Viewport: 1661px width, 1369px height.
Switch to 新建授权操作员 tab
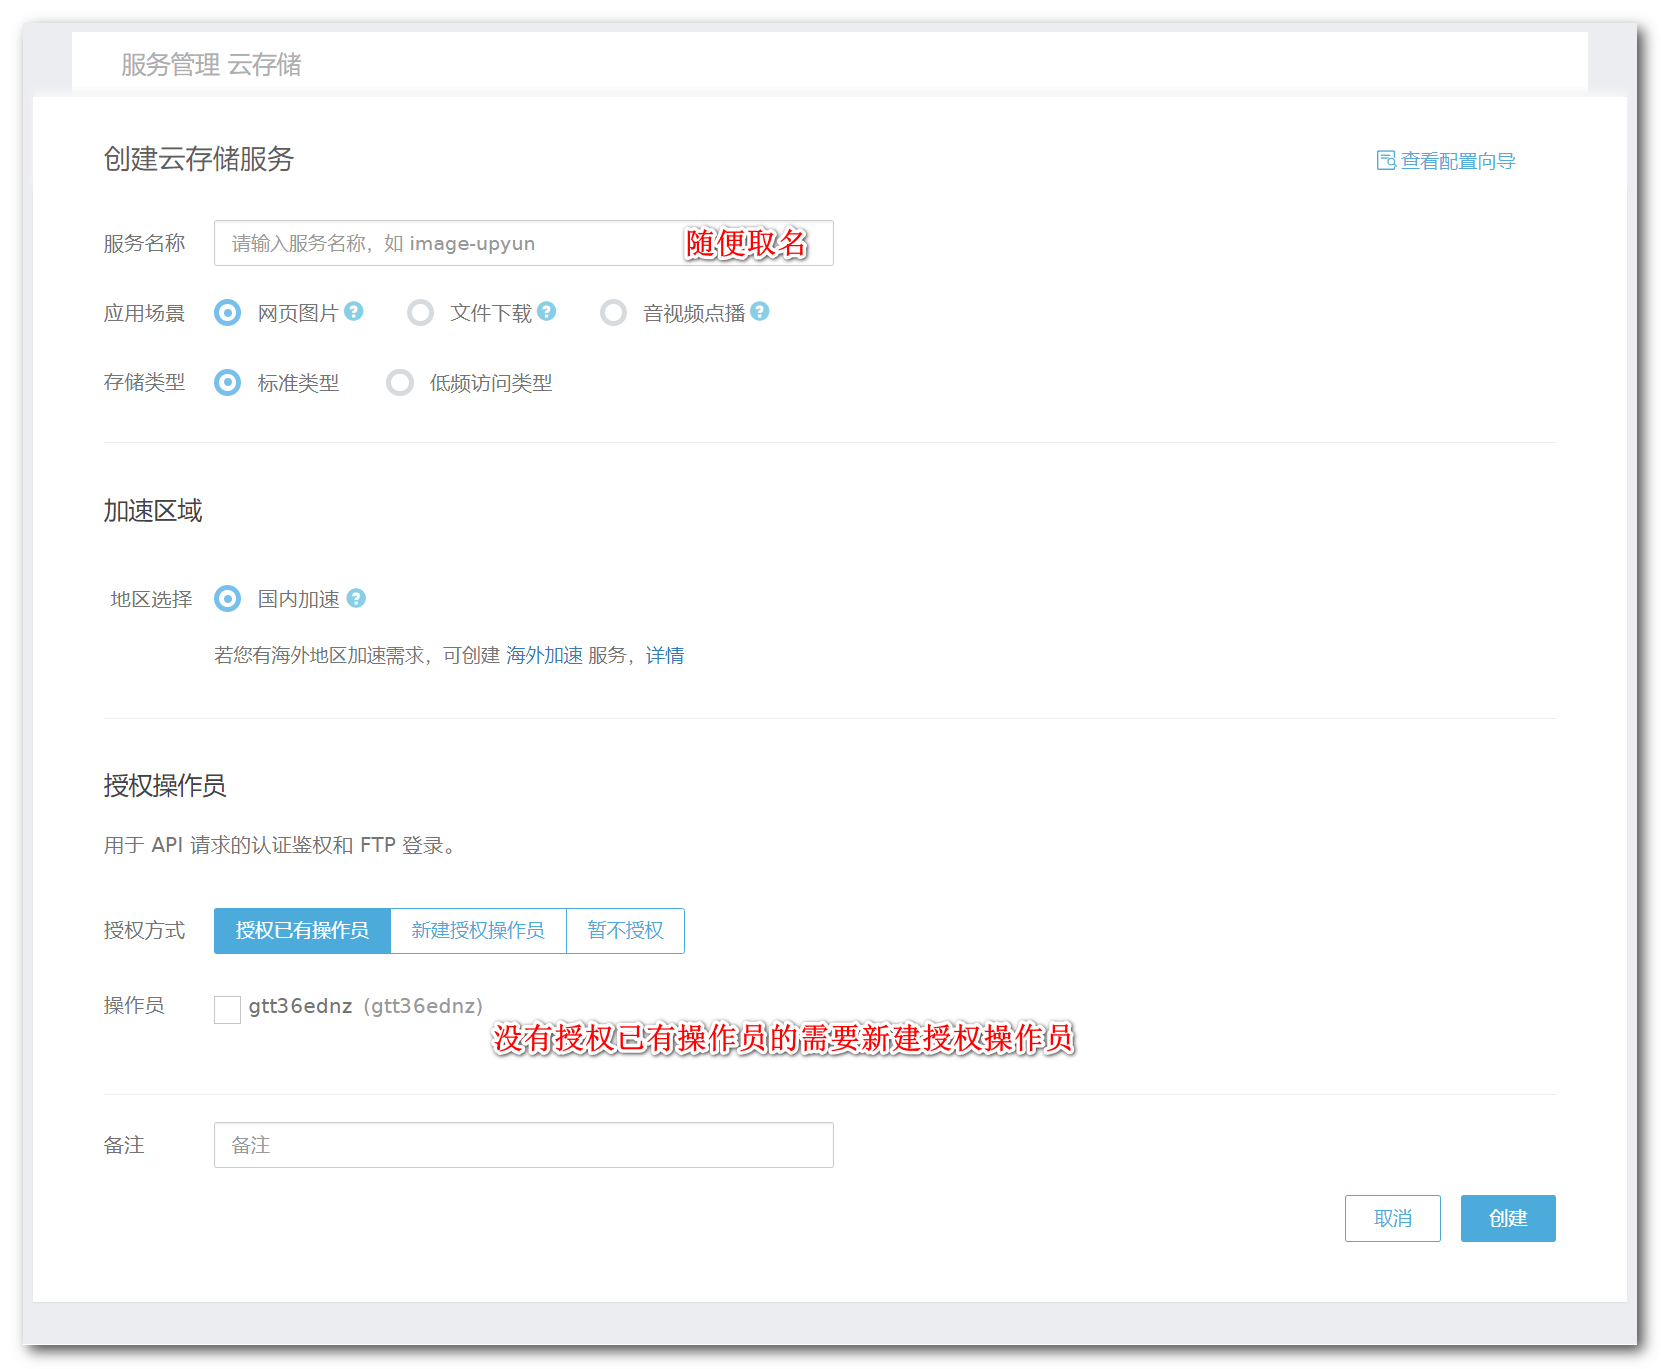click(x=478, y=931)
